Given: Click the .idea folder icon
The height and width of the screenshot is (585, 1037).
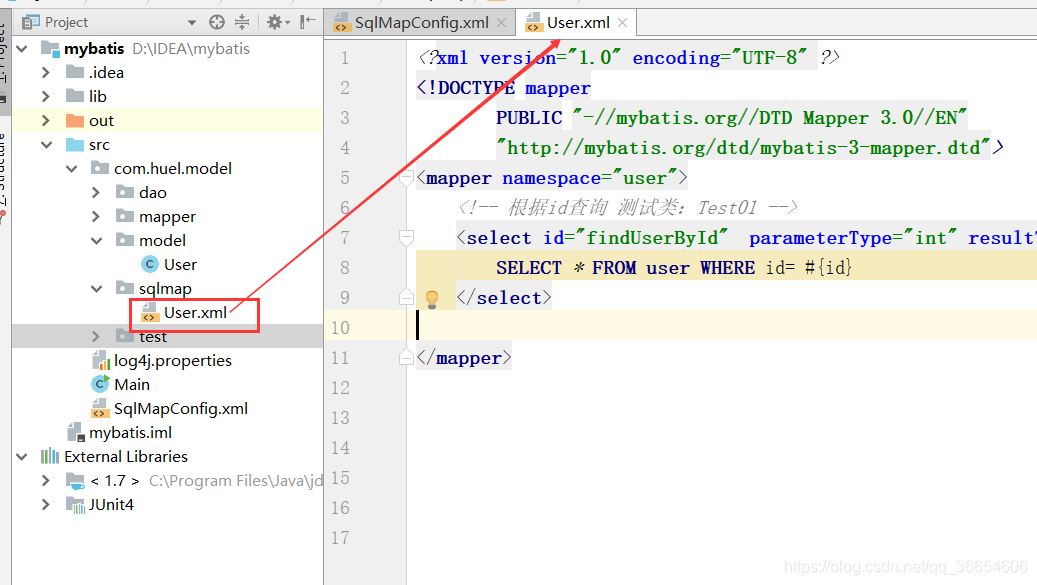Looking at the screenshot, I should [x=75, y=72].
